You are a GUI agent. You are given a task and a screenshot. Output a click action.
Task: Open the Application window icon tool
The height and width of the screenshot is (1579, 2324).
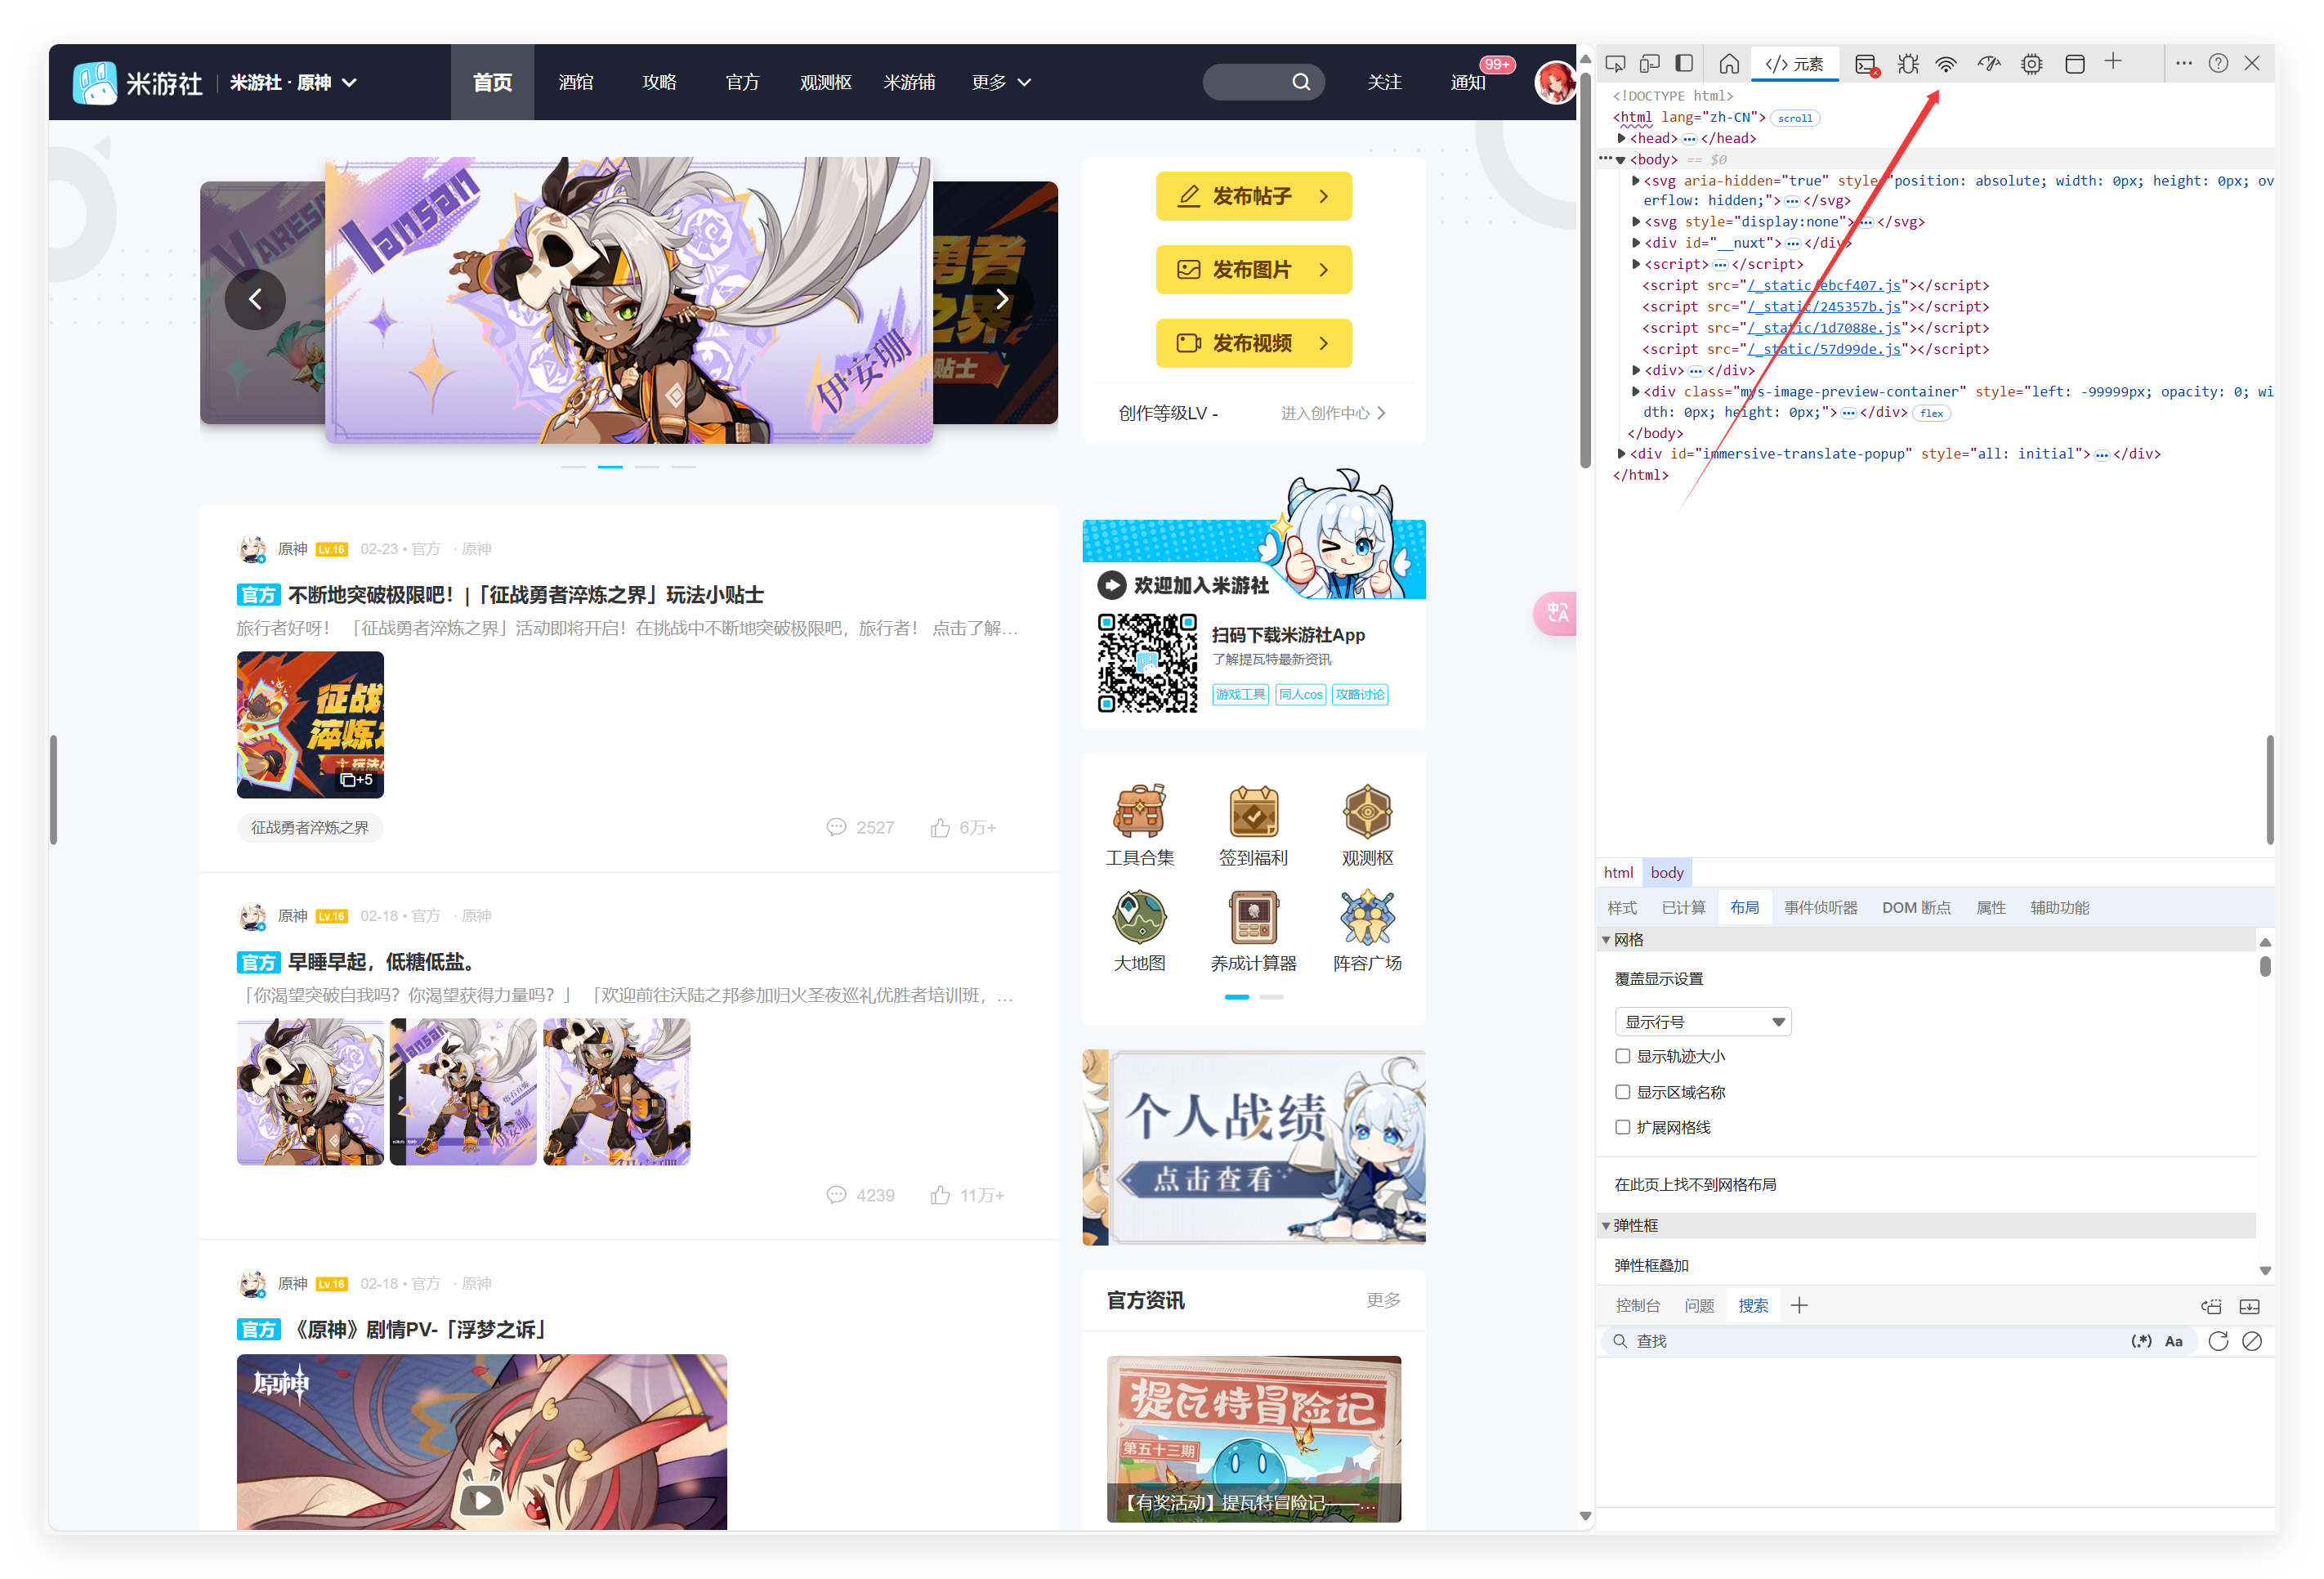pyautogui.click(x=2075, y=64)
